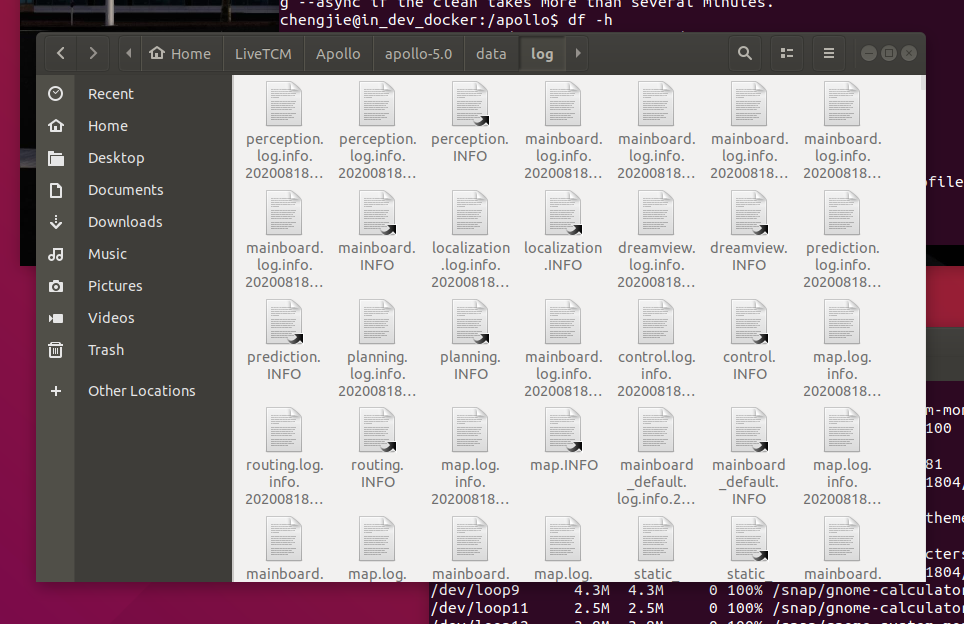Viewport: 964px width, 624px height.
Task: Click the right arrow after the log breadcrumb
Action: tap(577, 53)
